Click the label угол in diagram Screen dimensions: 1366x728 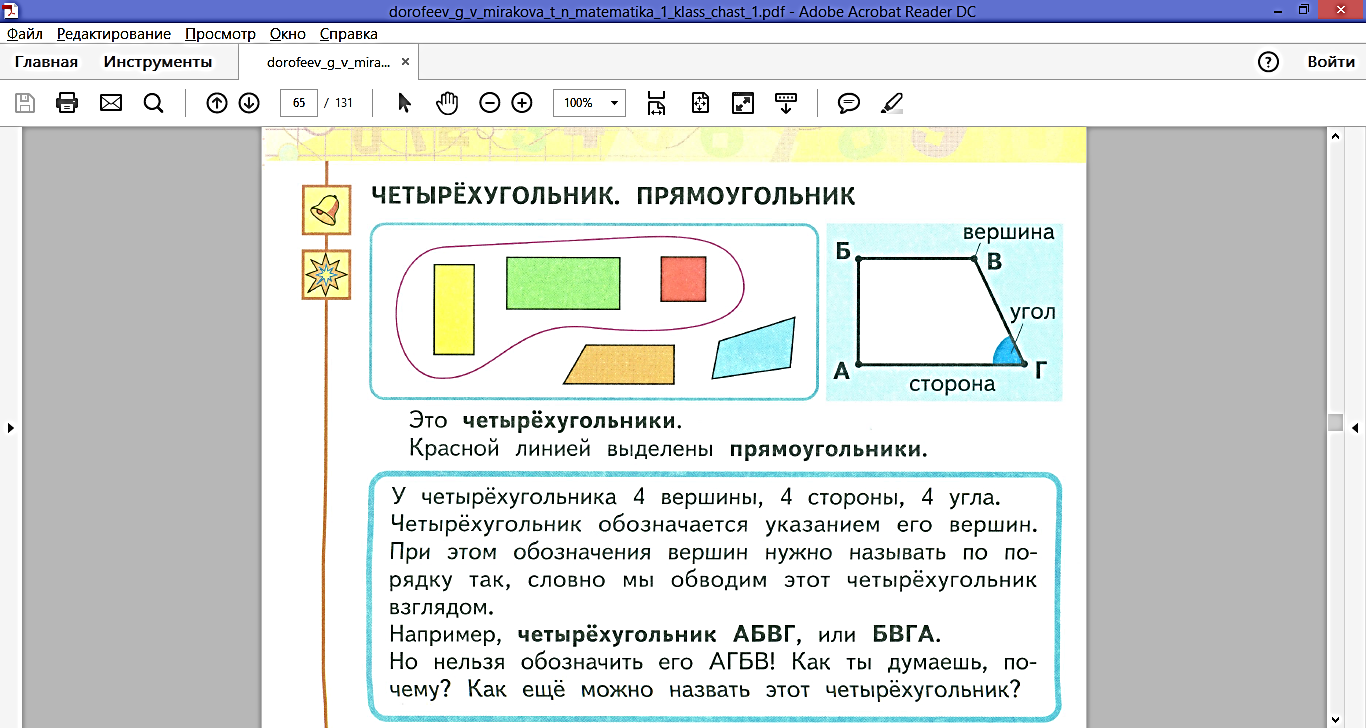click(1032, 311)
